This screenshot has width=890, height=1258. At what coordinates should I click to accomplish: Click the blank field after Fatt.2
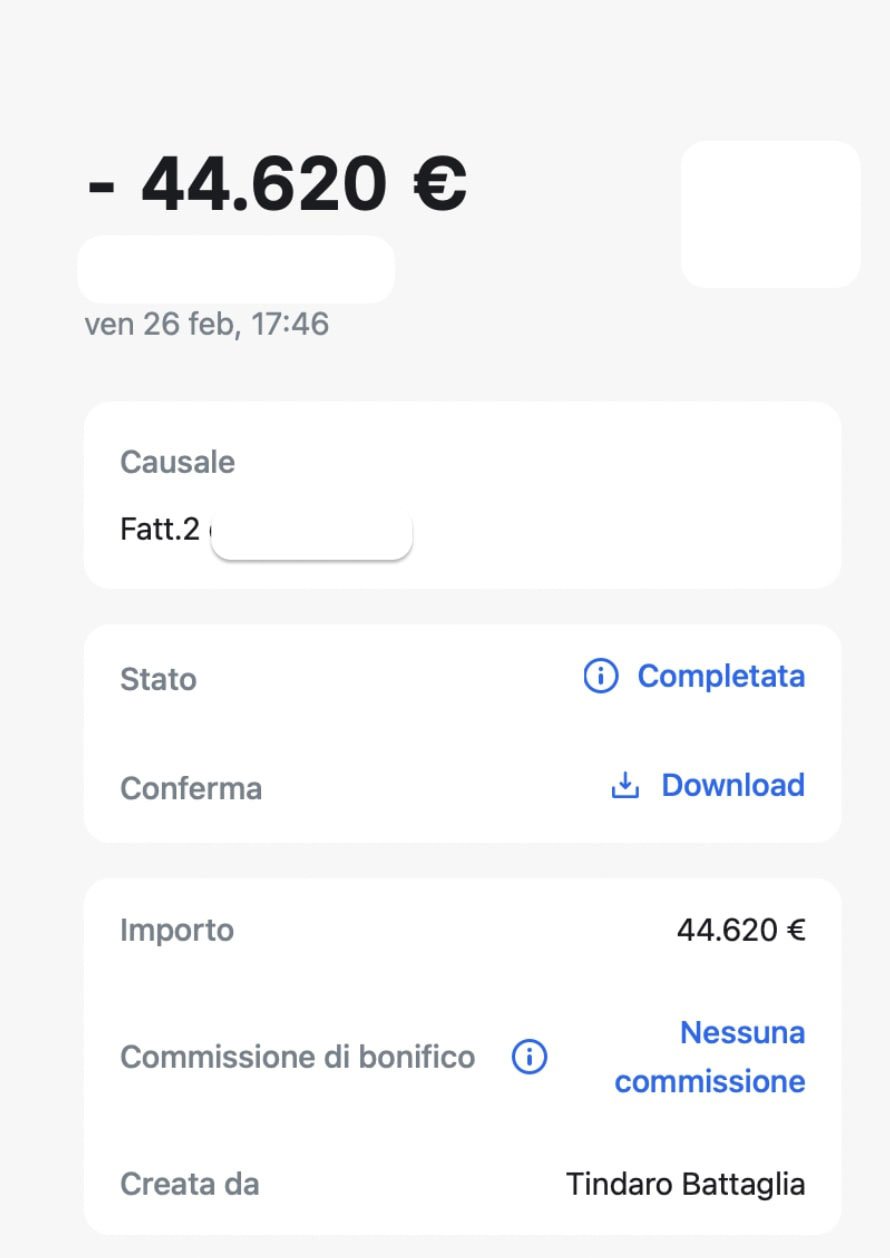(312, 537)
